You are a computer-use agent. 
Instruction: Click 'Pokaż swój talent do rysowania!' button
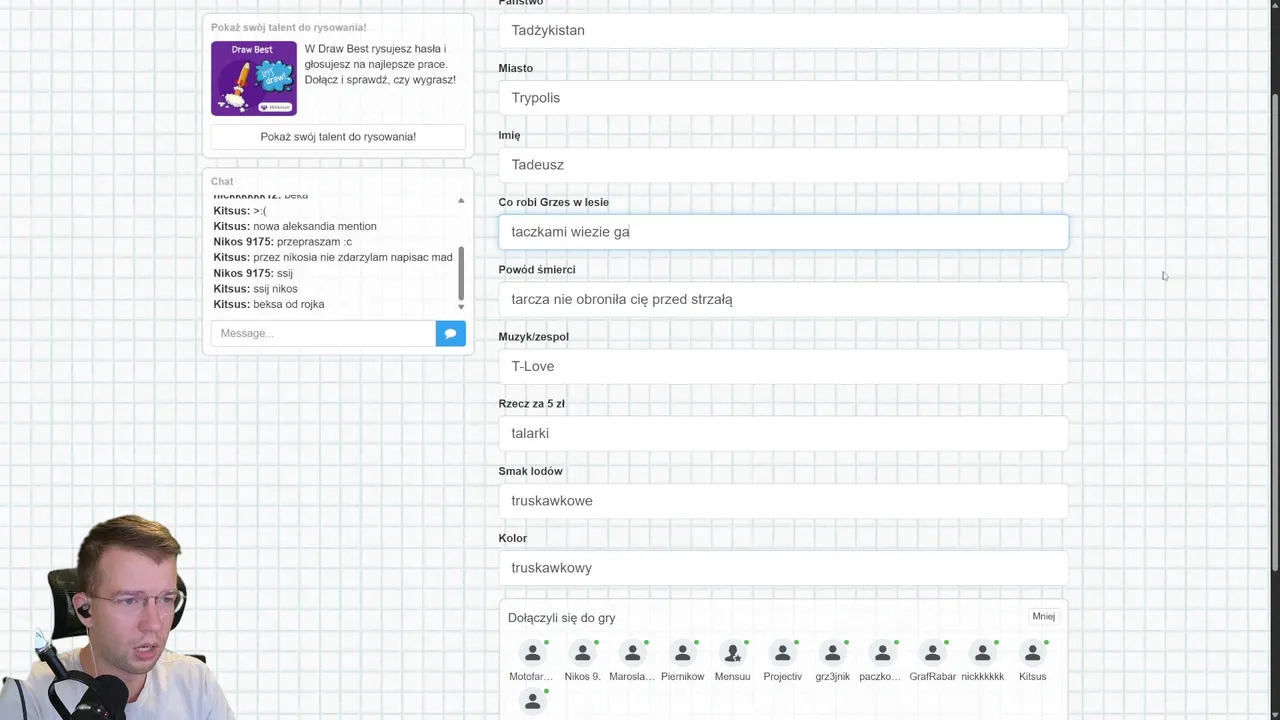[x=338, y=137]
